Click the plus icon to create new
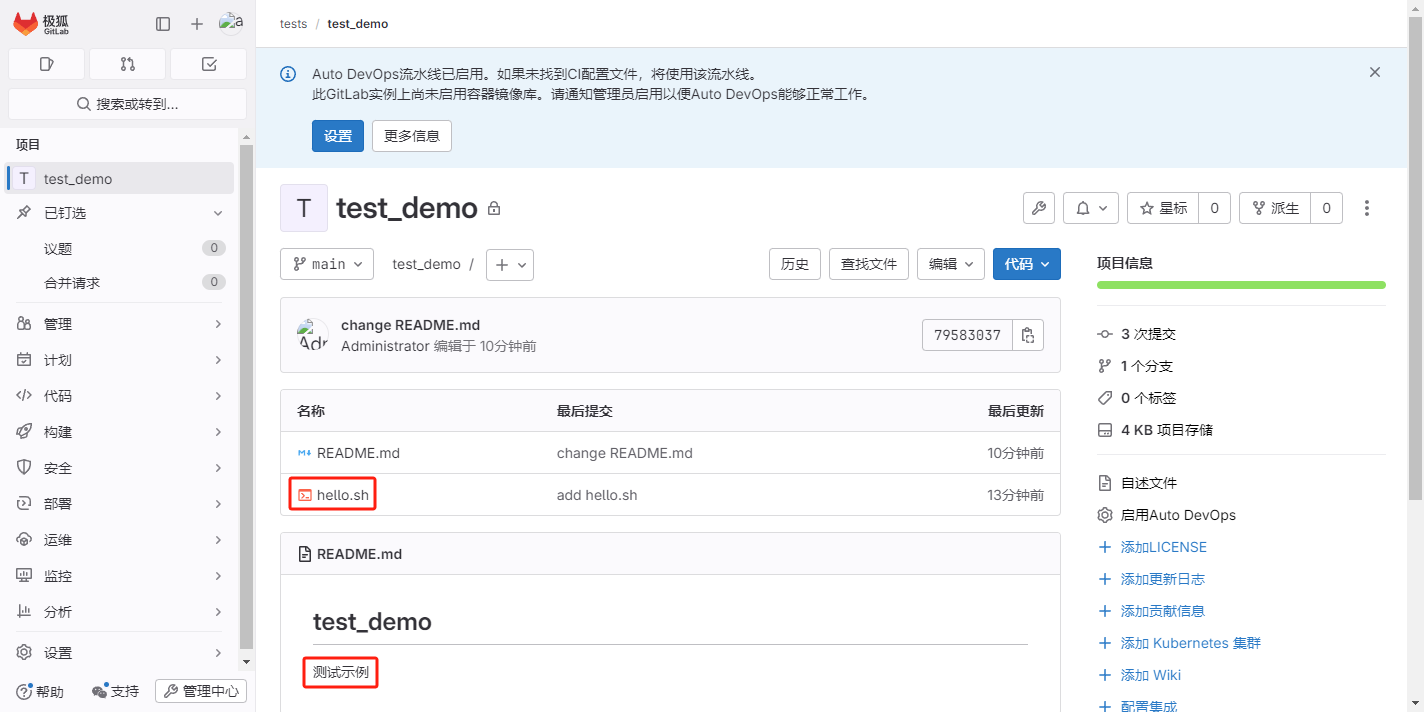The height and width of the screenshot is (712, 1424). tap(197, 24)
